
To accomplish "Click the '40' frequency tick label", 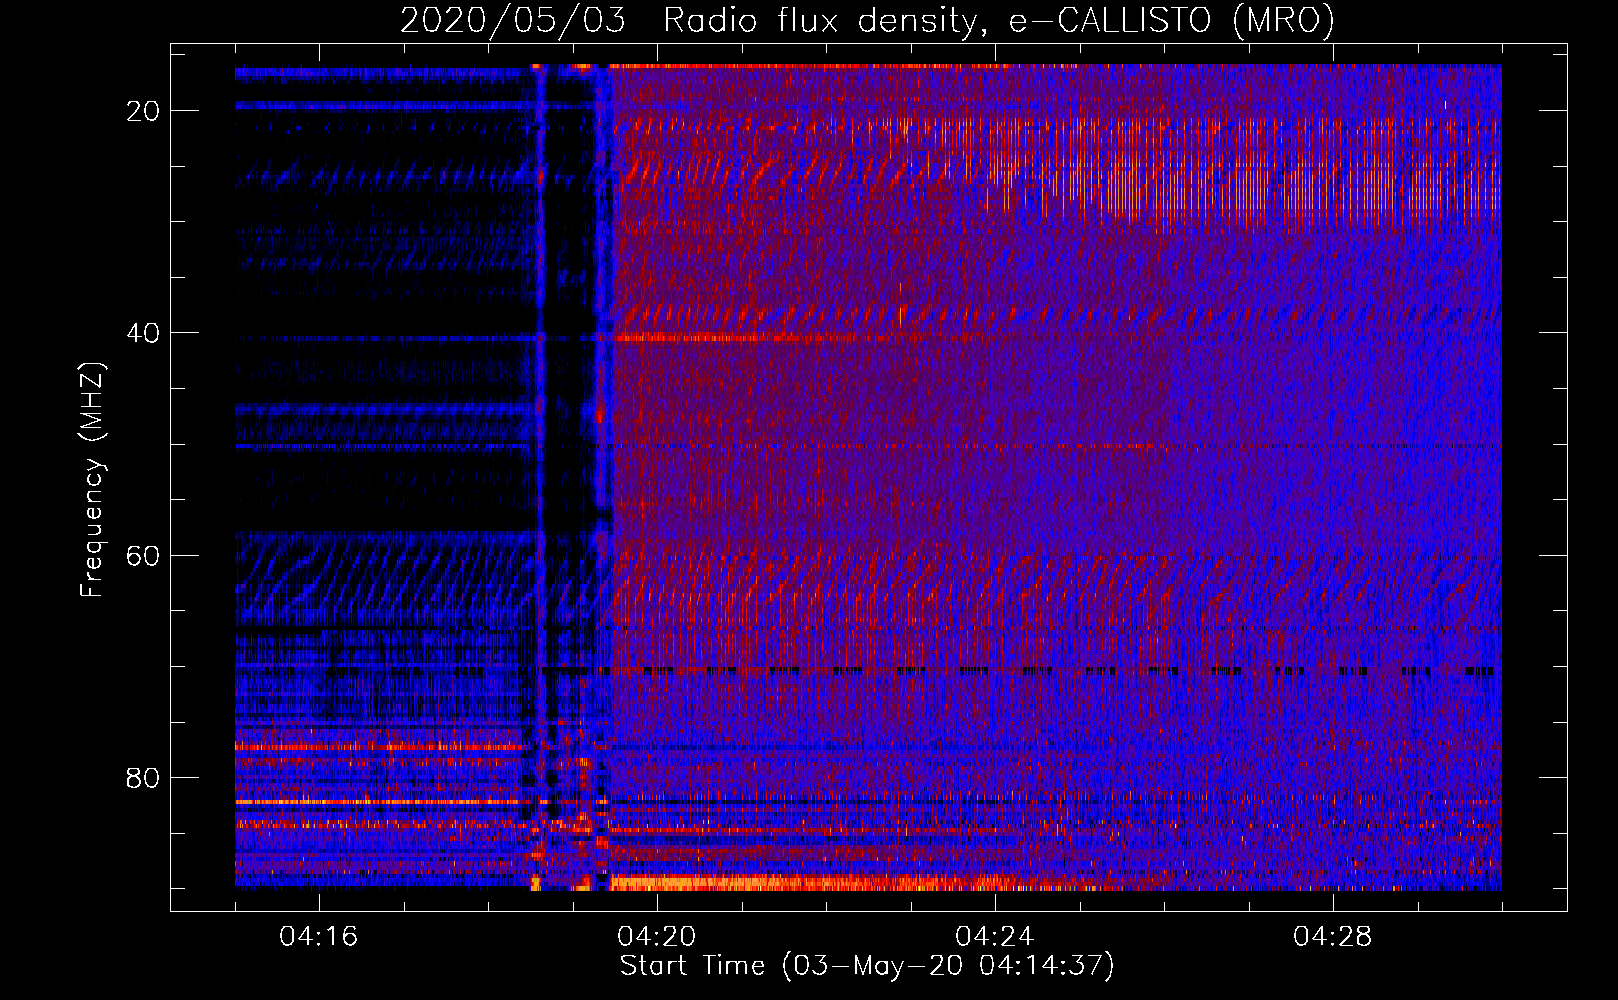I will 143,333.
